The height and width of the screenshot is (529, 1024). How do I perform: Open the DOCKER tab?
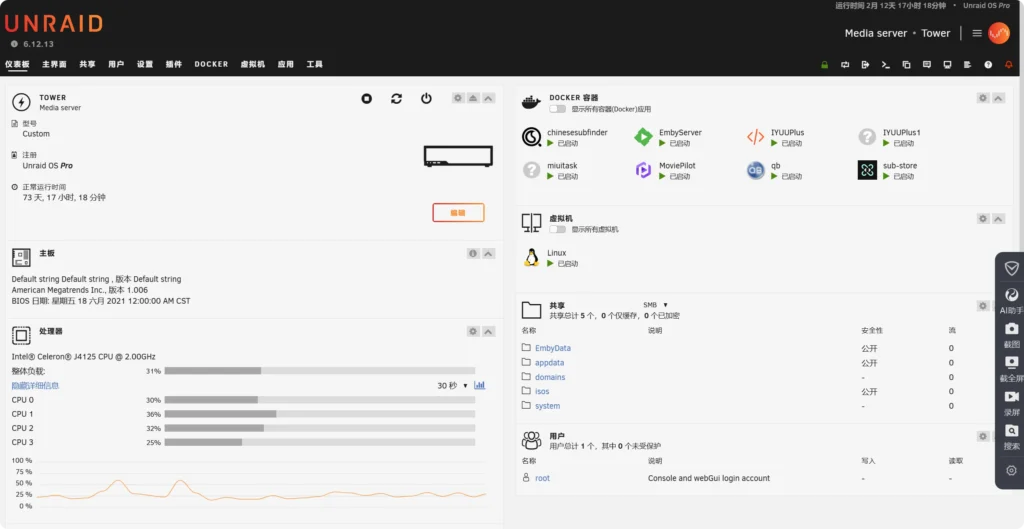(x=211, y=64)
